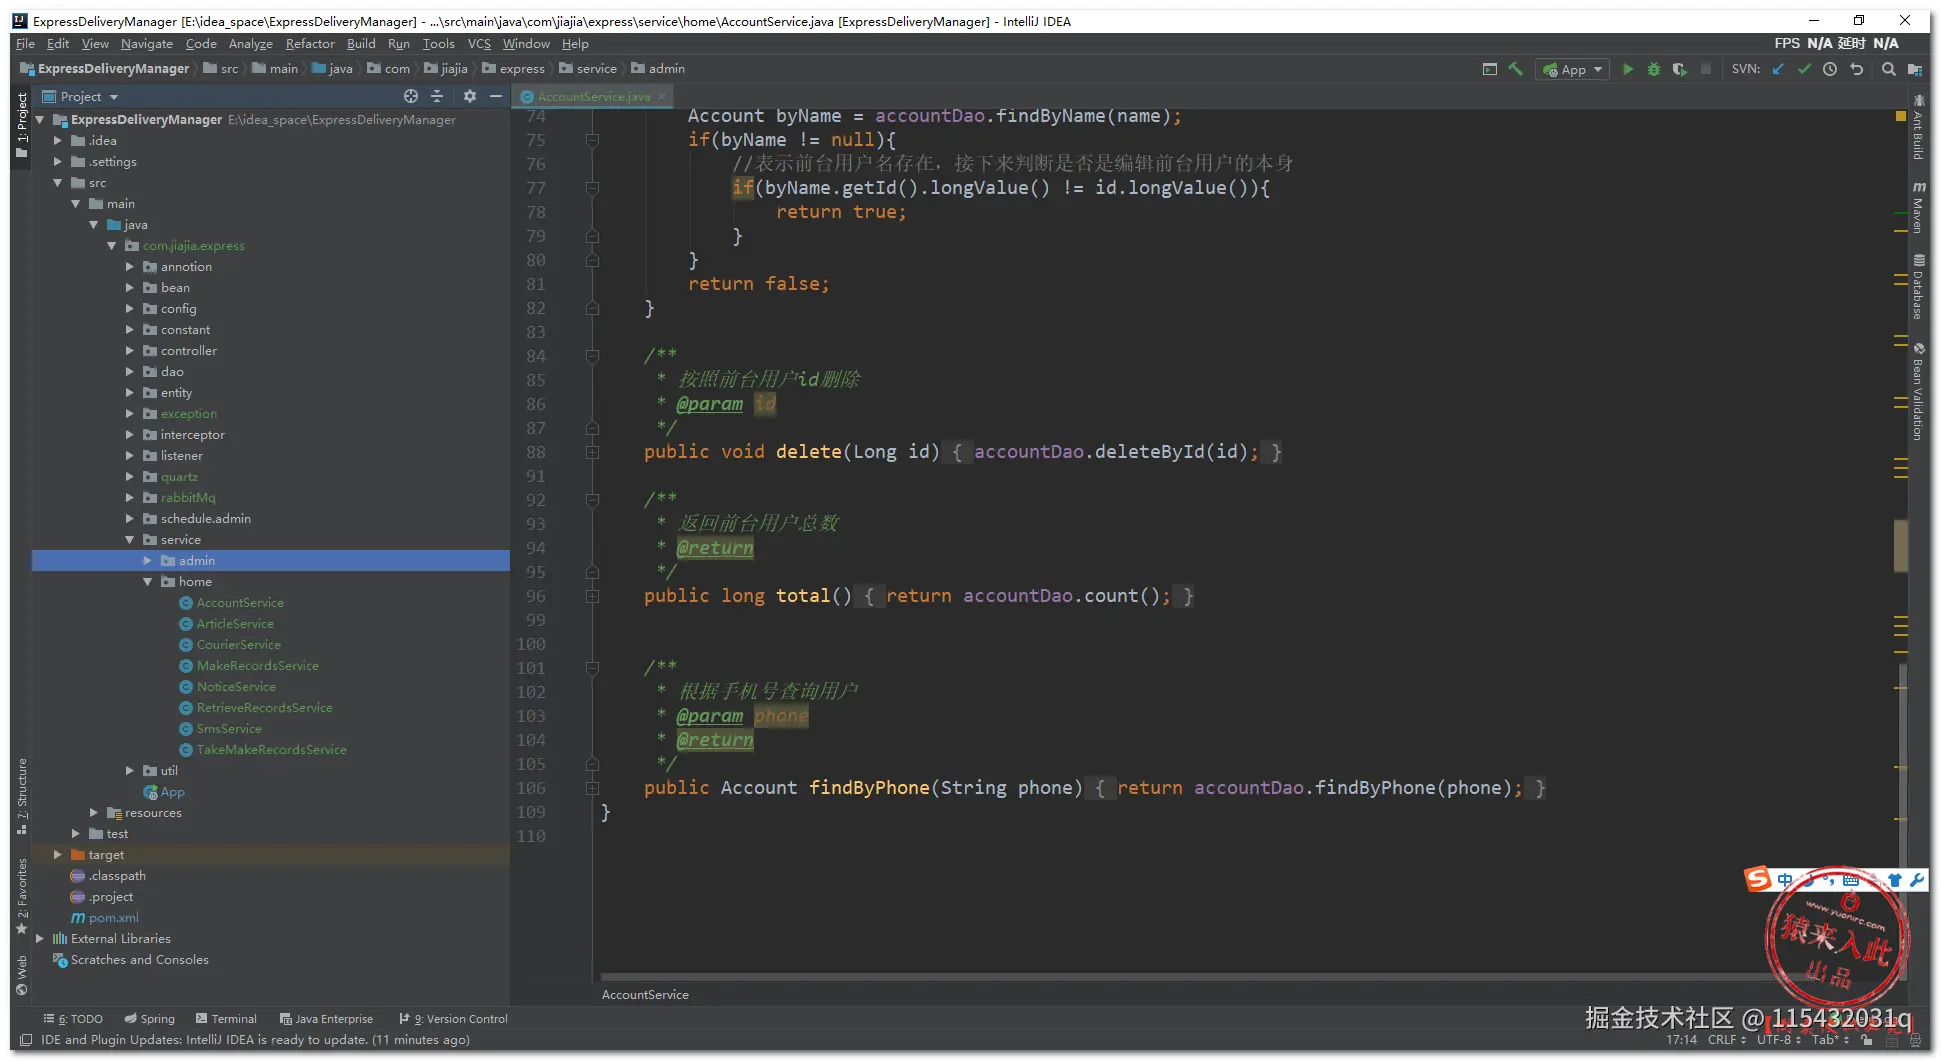Open Maven side panel
This screenshot has height=1061, width=1941.
click(1918, 207)
